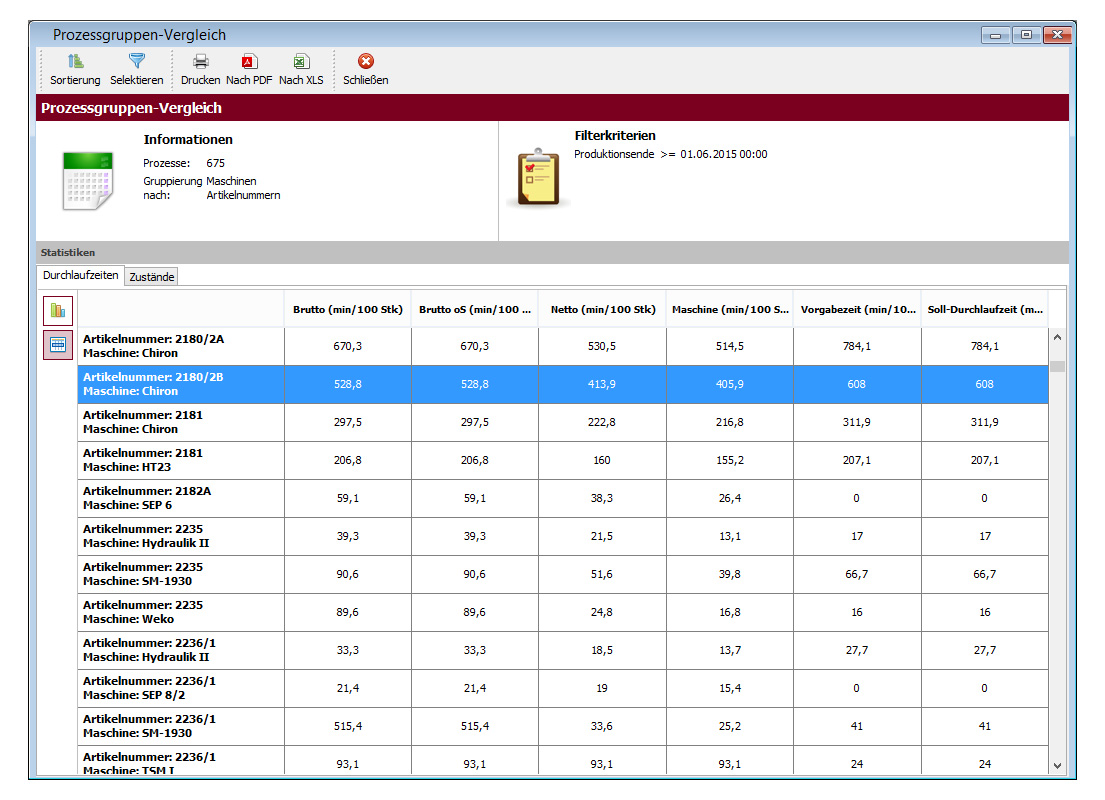
Task: Minimize the Prozessgruppen-Vergleich window
Action: tap(996, 35)
